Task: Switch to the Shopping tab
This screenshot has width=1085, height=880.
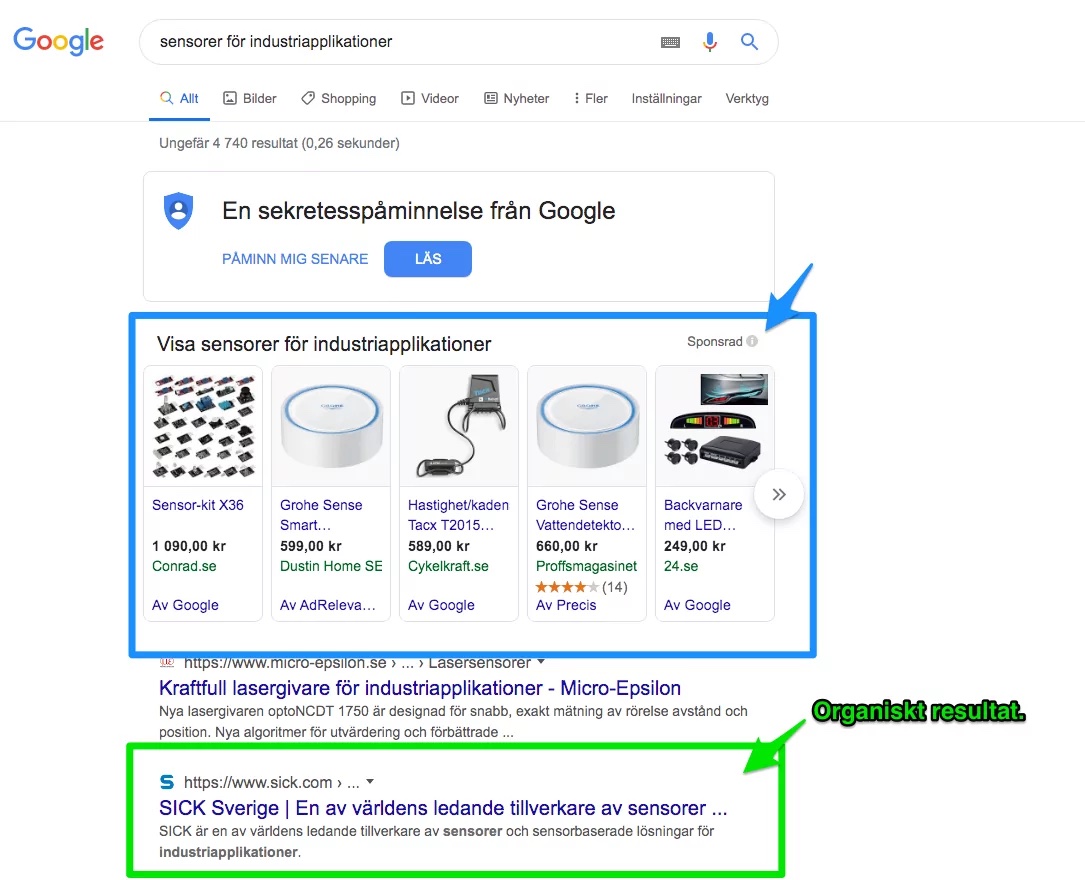Action: point(339,98)
